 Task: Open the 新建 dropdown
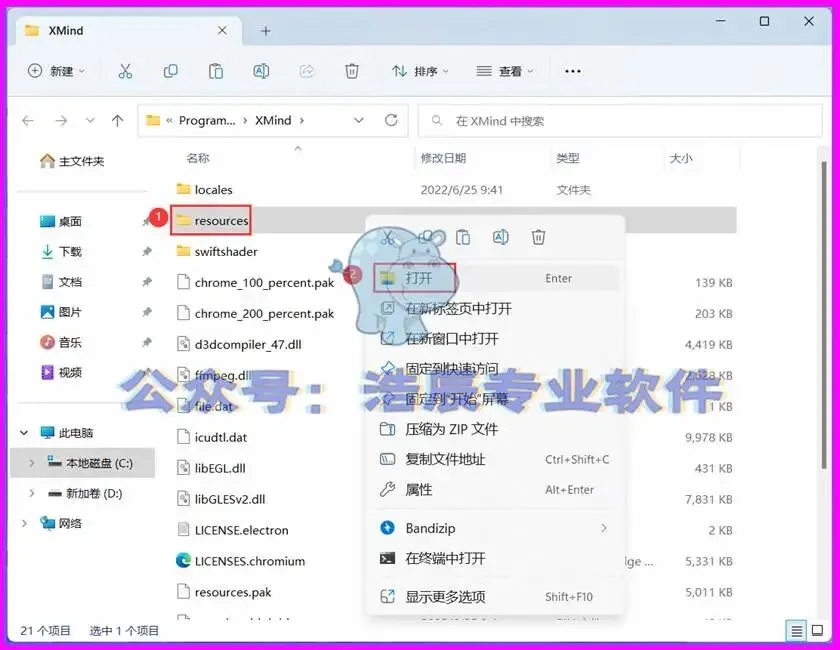click(x=56, y=71)
